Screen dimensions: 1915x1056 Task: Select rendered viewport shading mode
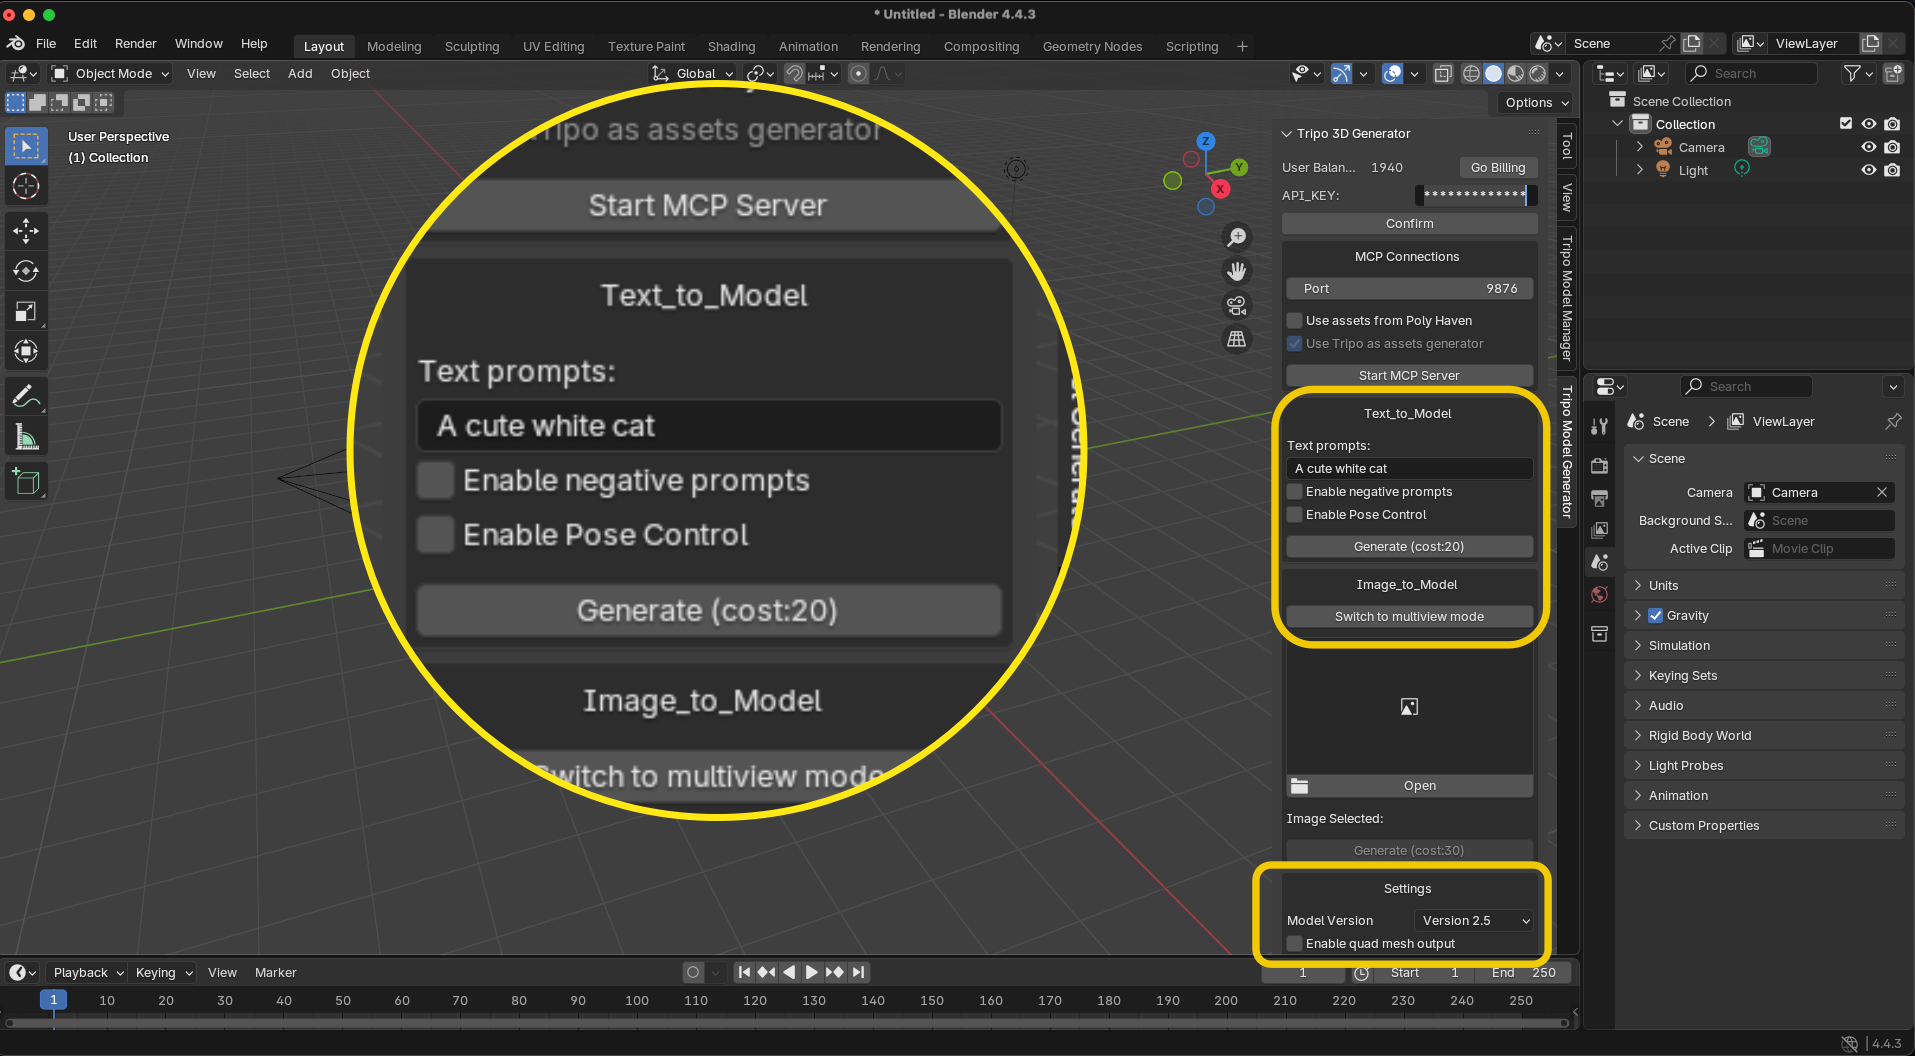point(1538,73)
